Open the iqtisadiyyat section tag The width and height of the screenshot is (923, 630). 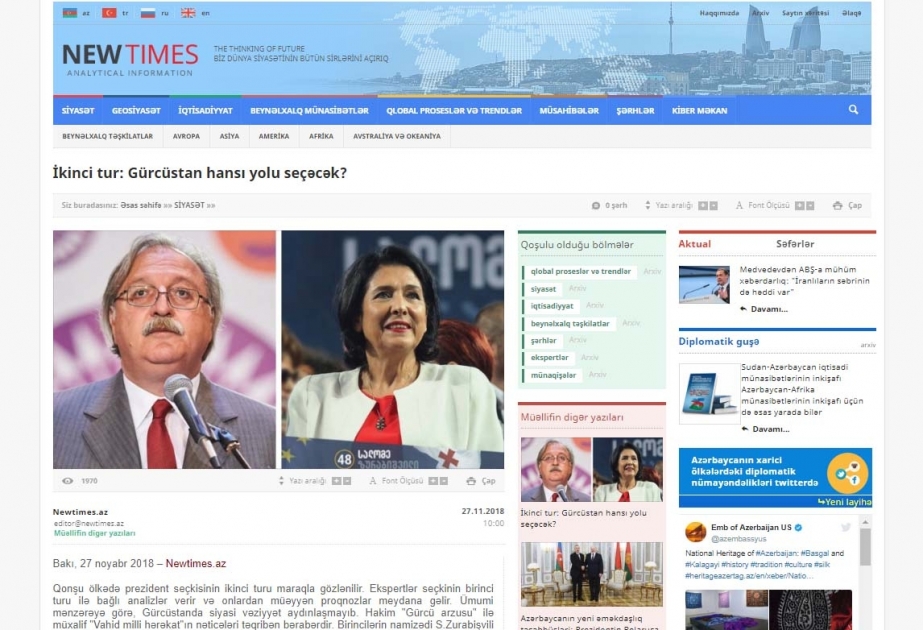click(552, 306)
